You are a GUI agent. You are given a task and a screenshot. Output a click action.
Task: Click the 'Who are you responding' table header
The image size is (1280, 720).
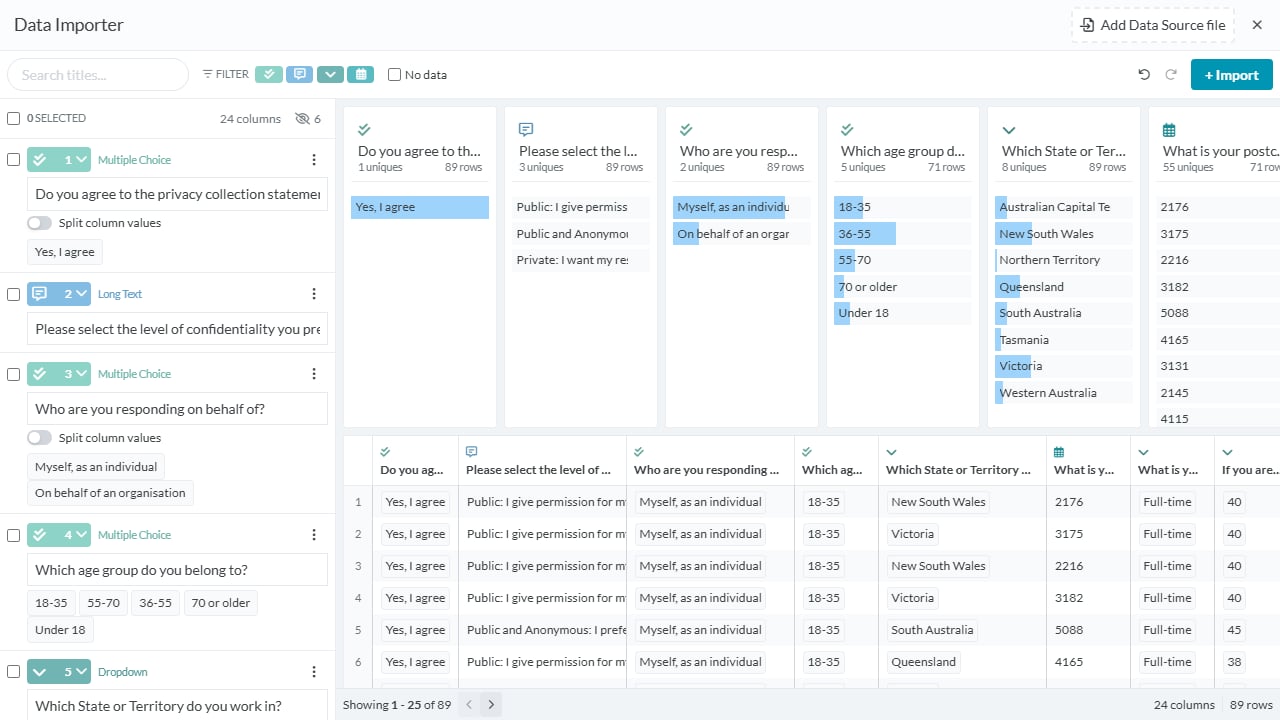pos(710,461)
